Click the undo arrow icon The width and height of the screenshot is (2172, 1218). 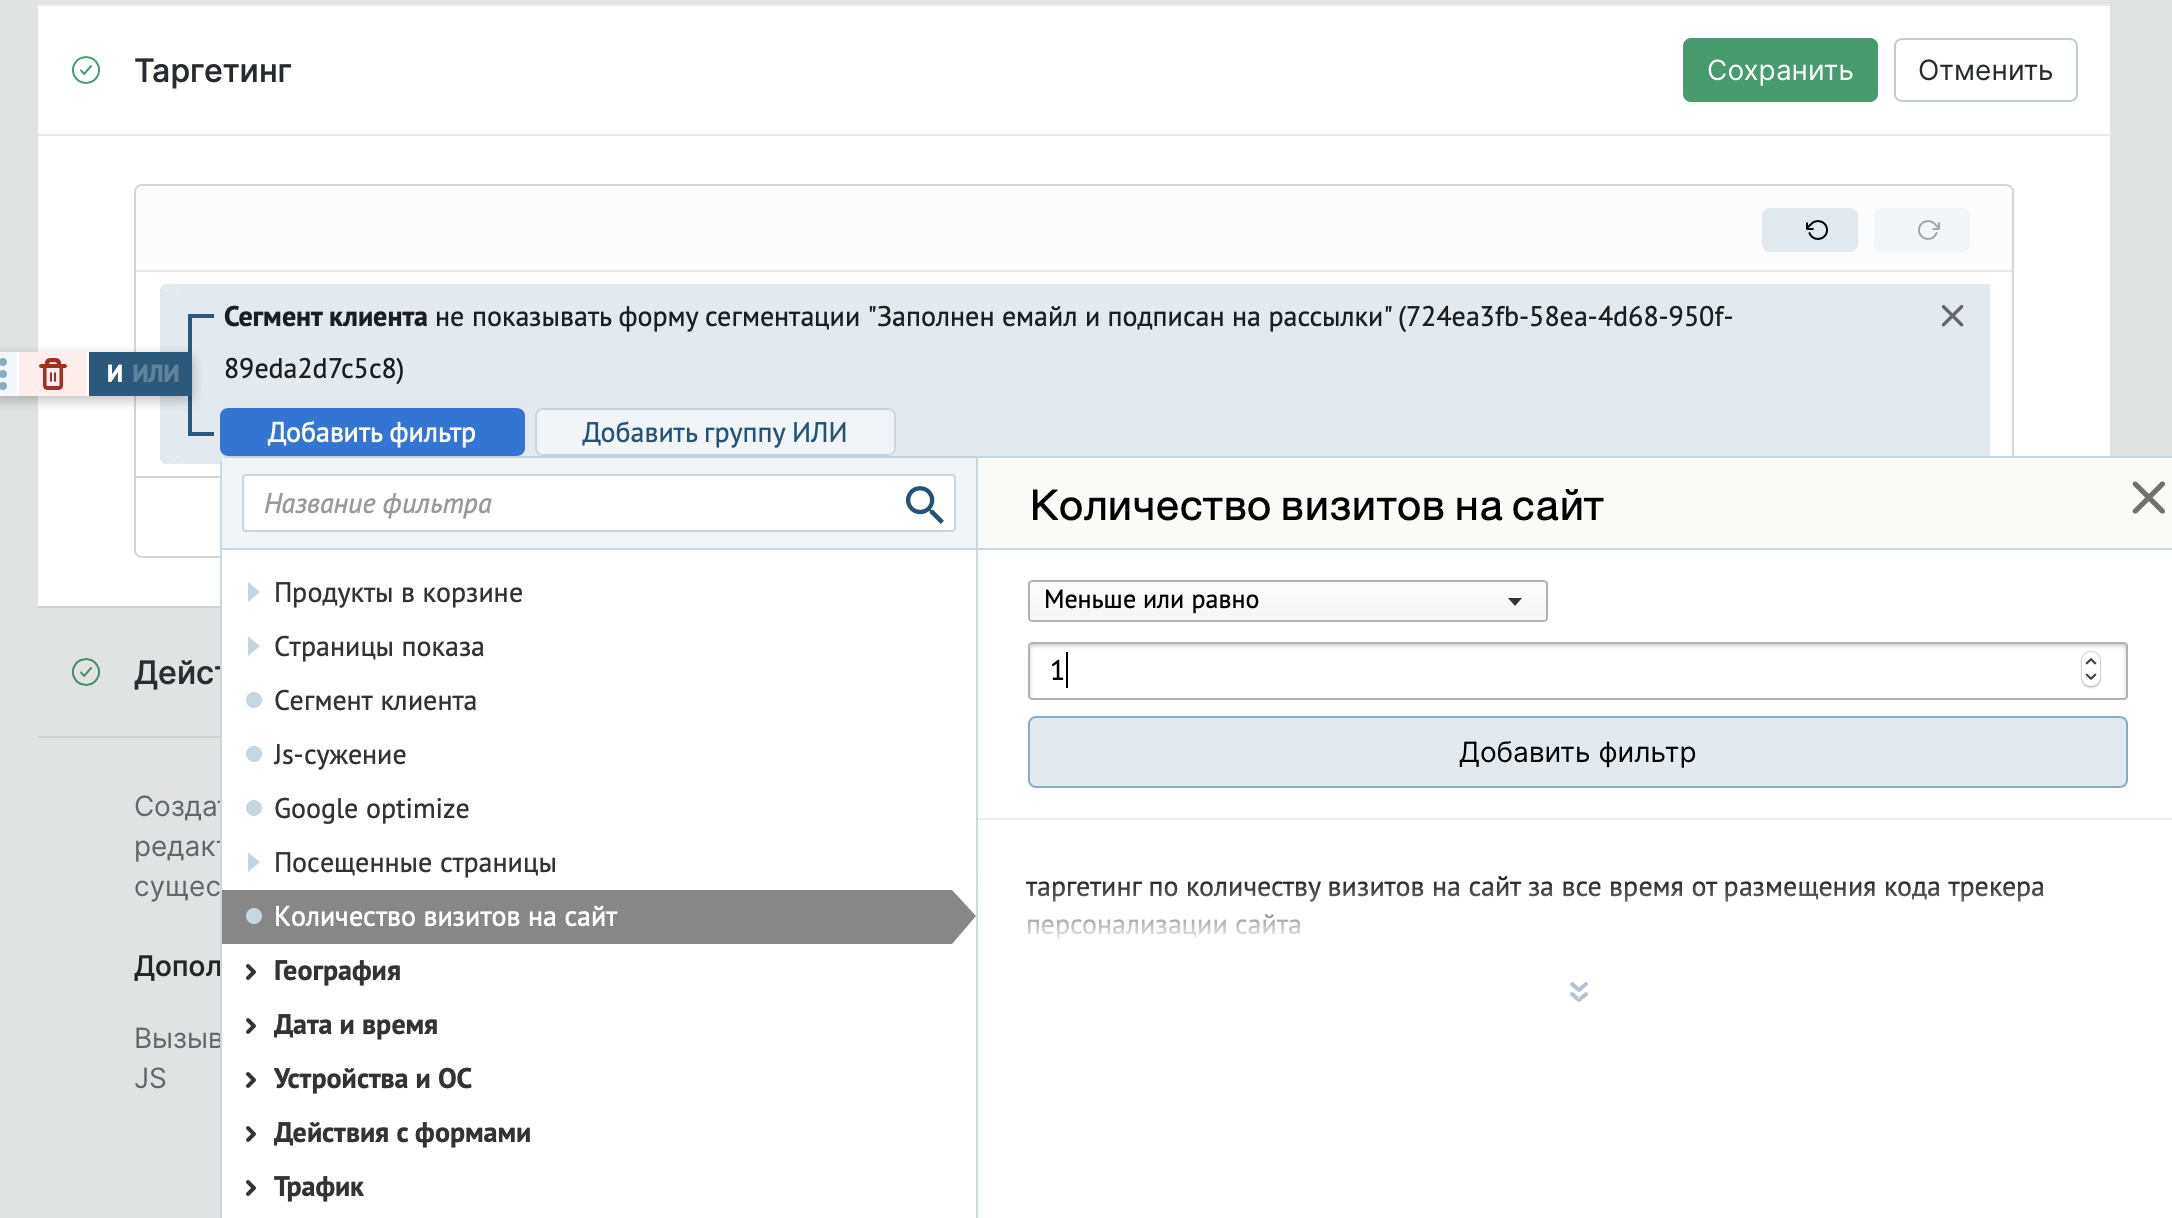pyautogui.click(x=1816, y=230)
